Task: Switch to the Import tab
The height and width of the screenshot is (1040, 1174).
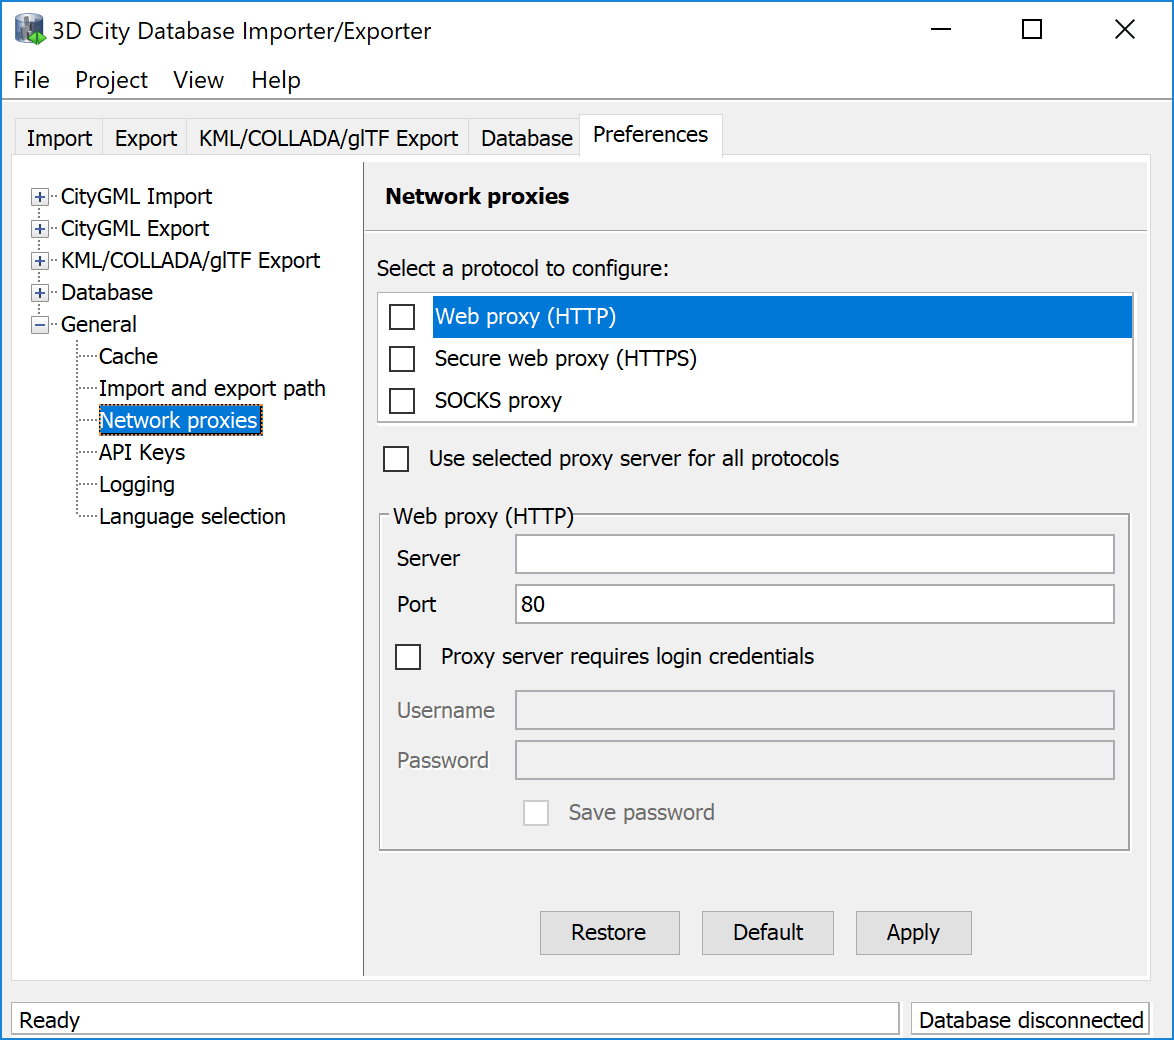Action: tap(57, 138)
